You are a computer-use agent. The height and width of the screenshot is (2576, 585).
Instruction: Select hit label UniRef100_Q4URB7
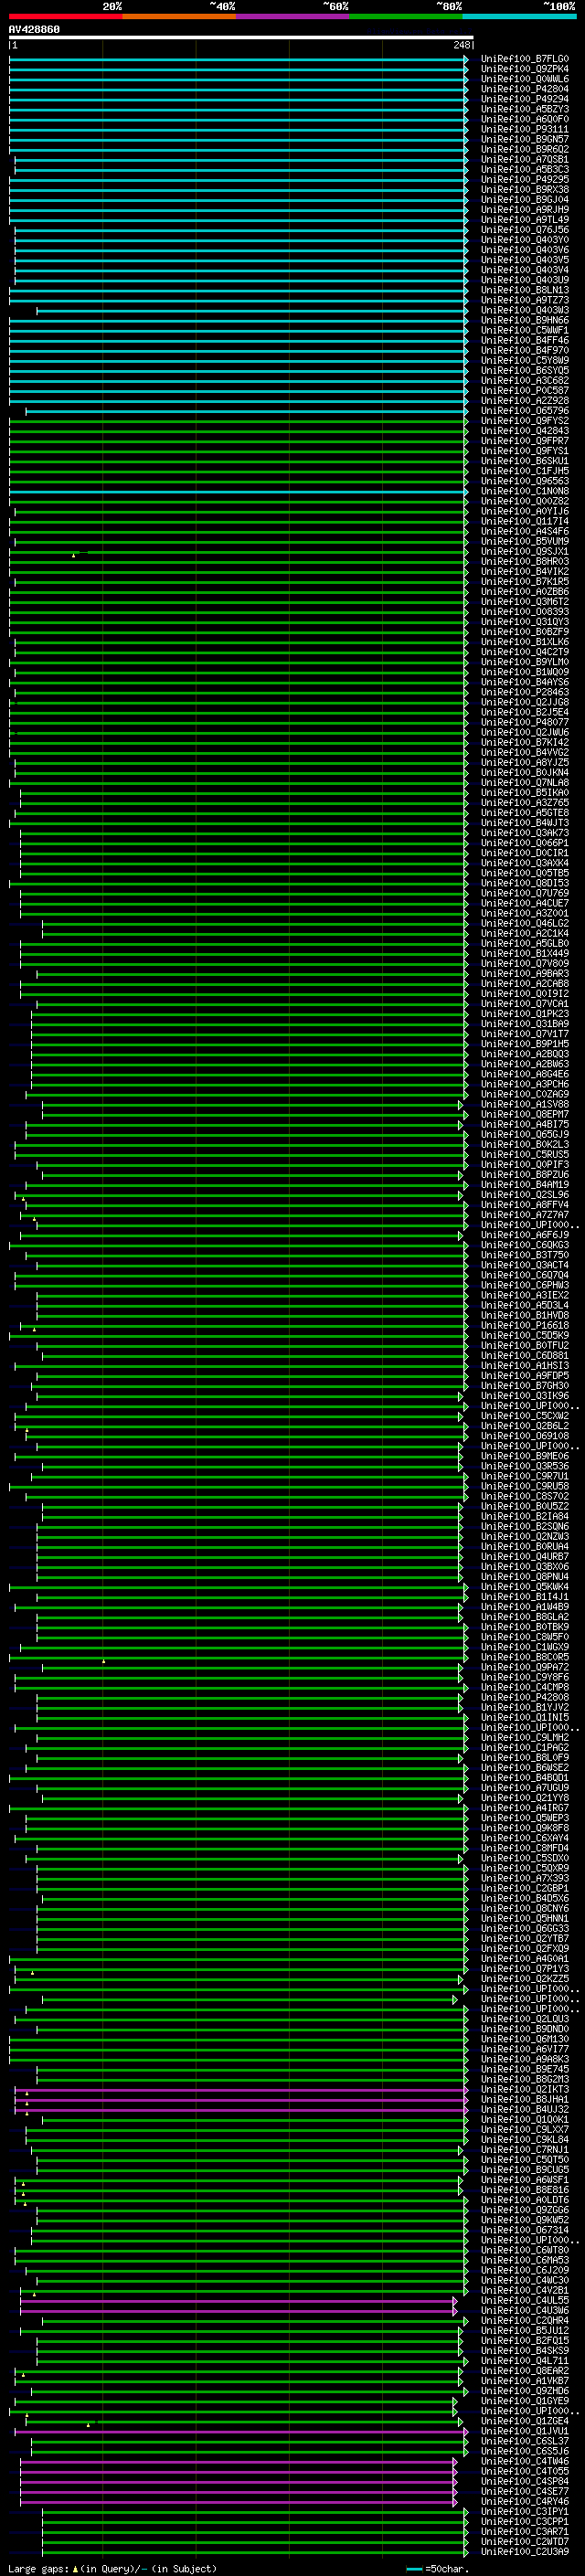pyautogui.click(x=525, y=1557)
